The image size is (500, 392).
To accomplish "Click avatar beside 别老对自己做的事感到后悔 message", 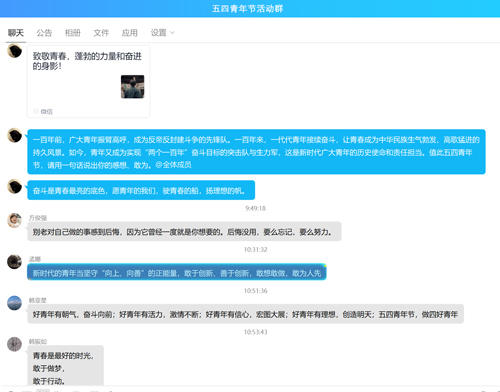I will pyautogui.click(x=14, y=220).
